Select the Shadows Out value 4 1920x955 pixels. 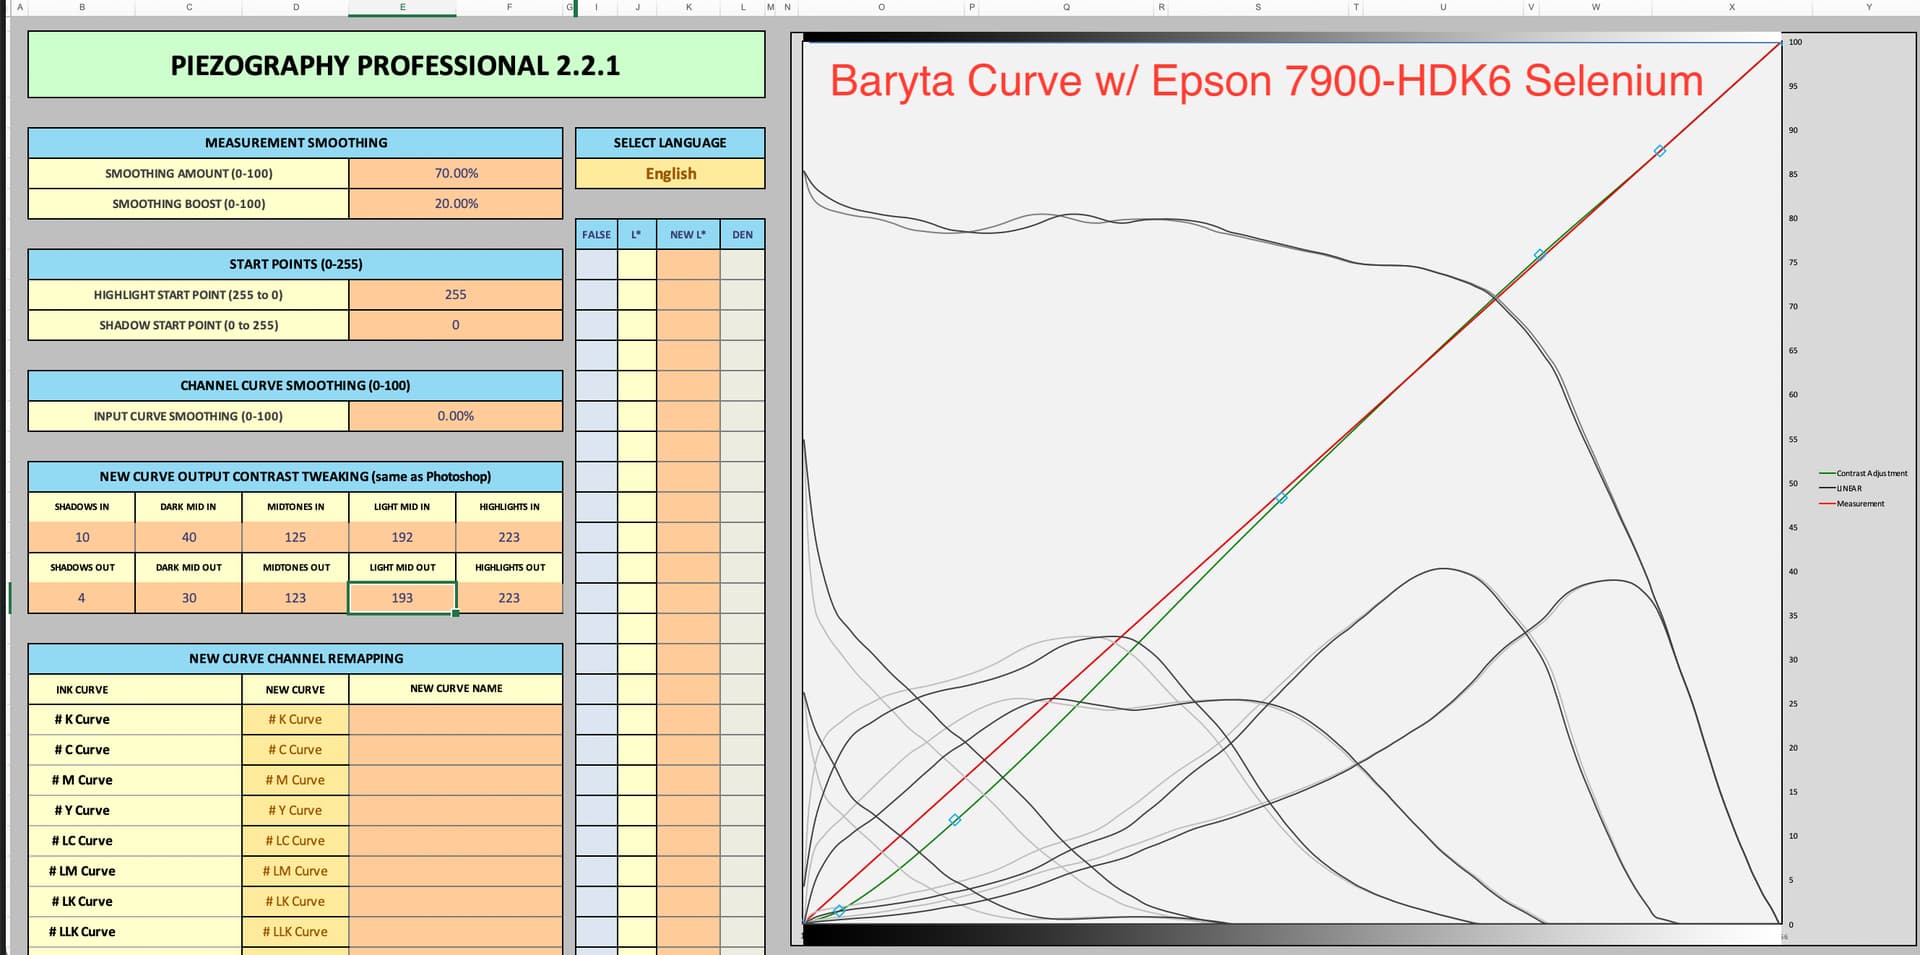point(82,598)
